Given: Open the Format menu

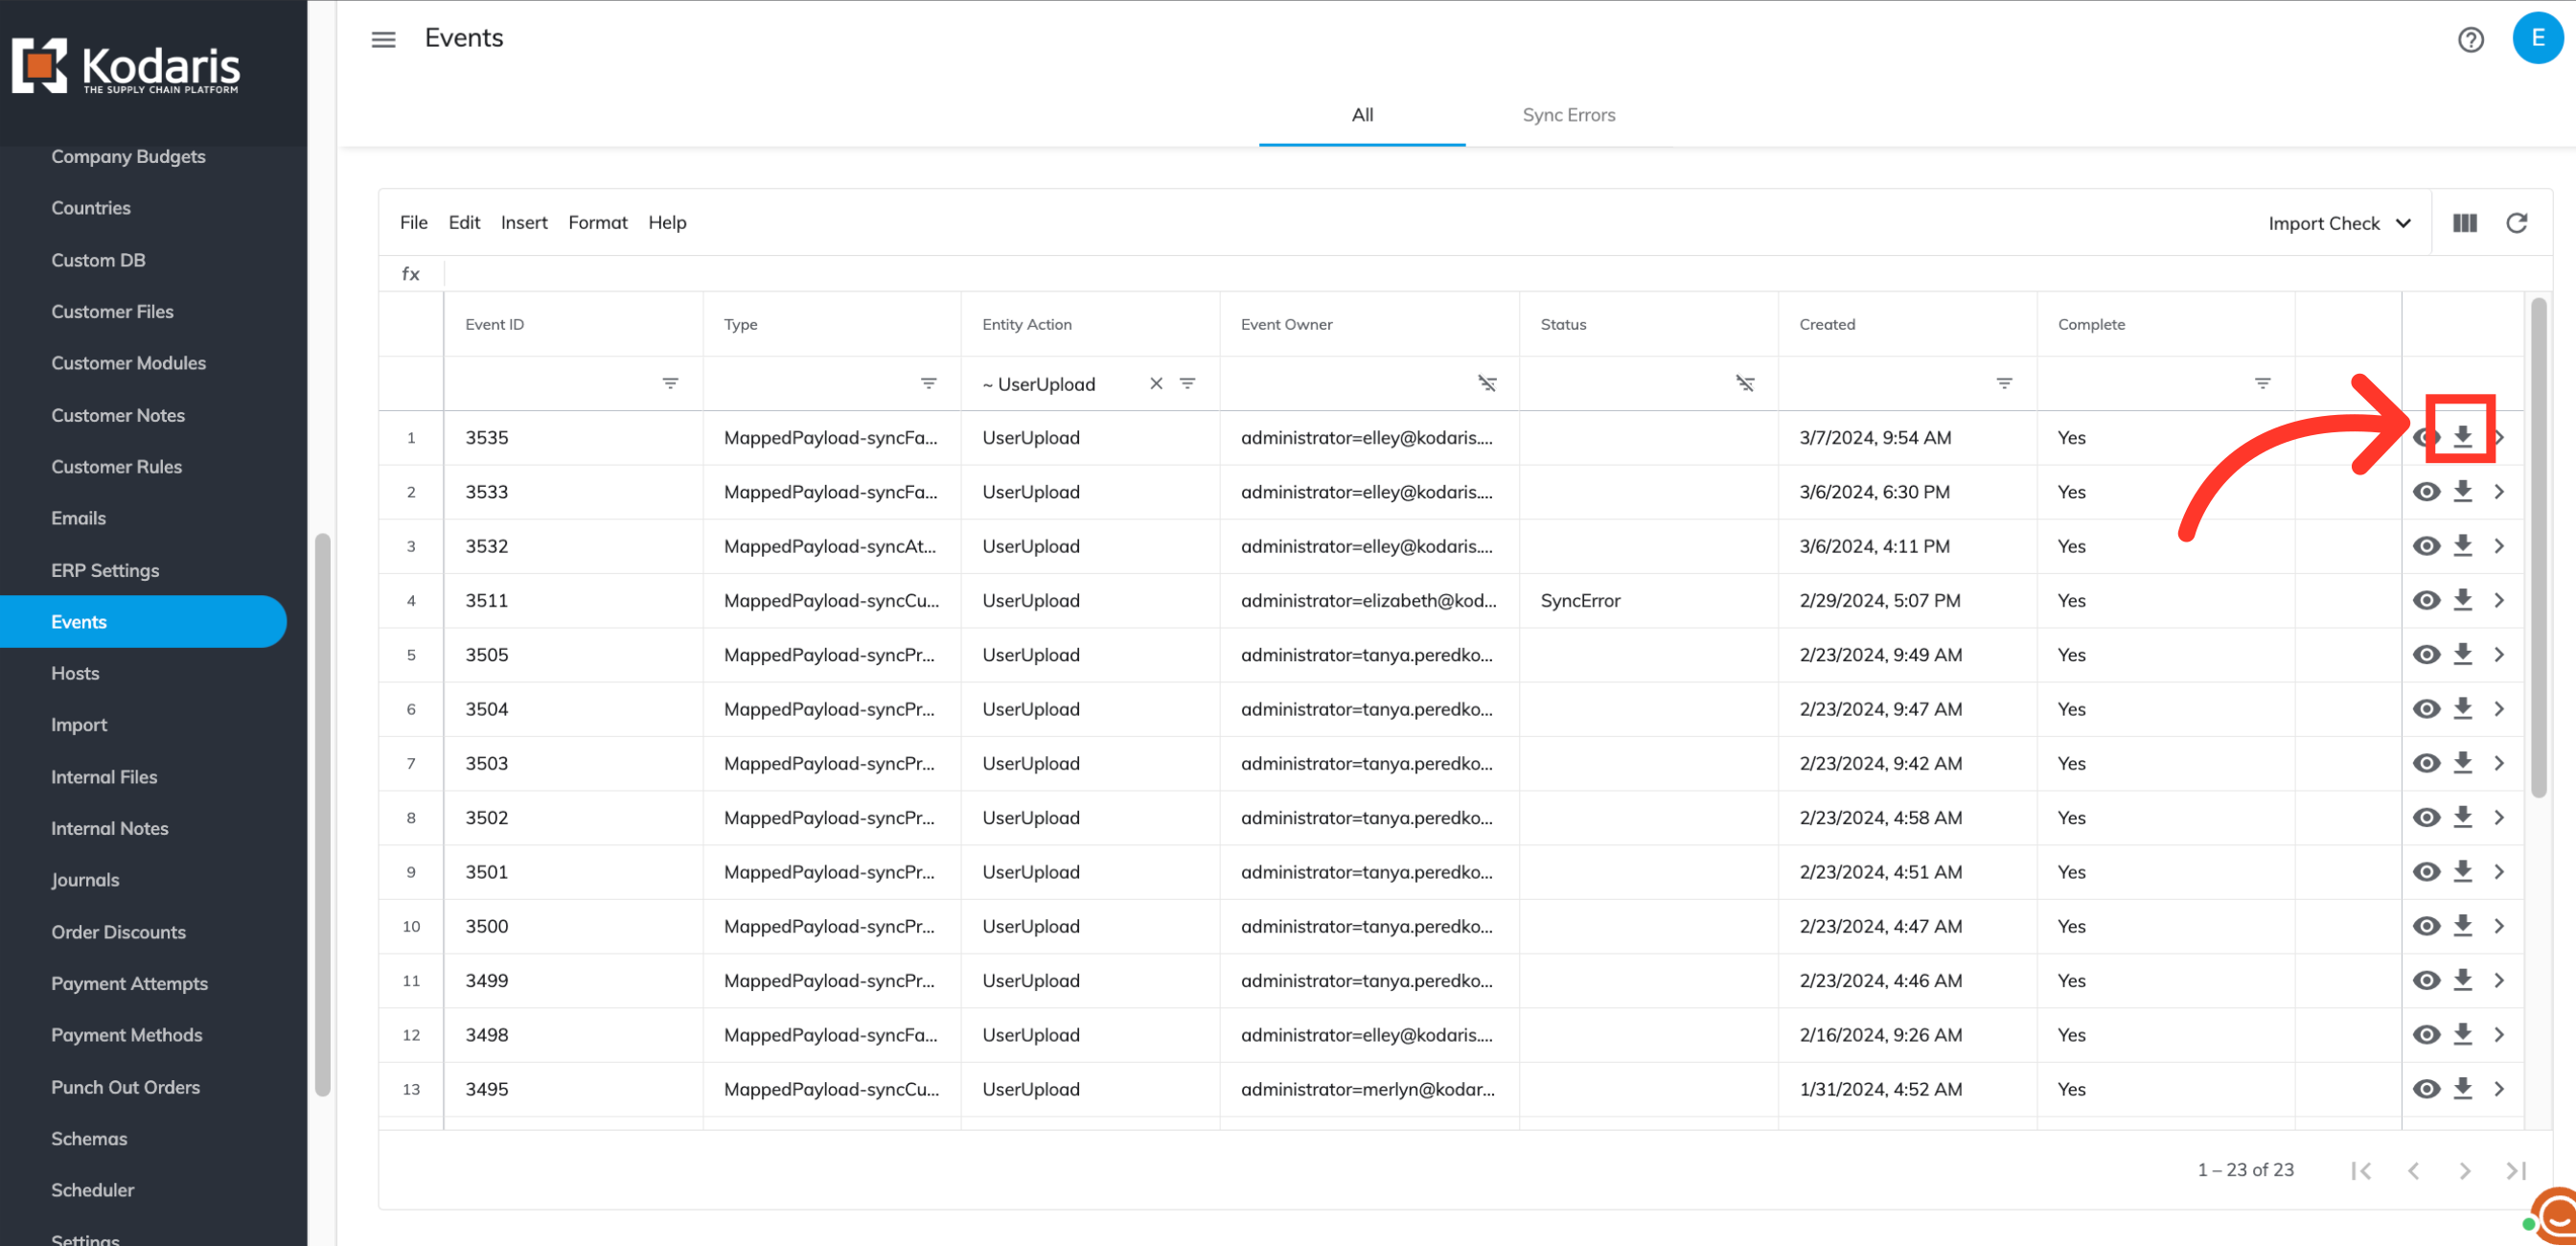Looking at the screenshot, I should point(597,223).
